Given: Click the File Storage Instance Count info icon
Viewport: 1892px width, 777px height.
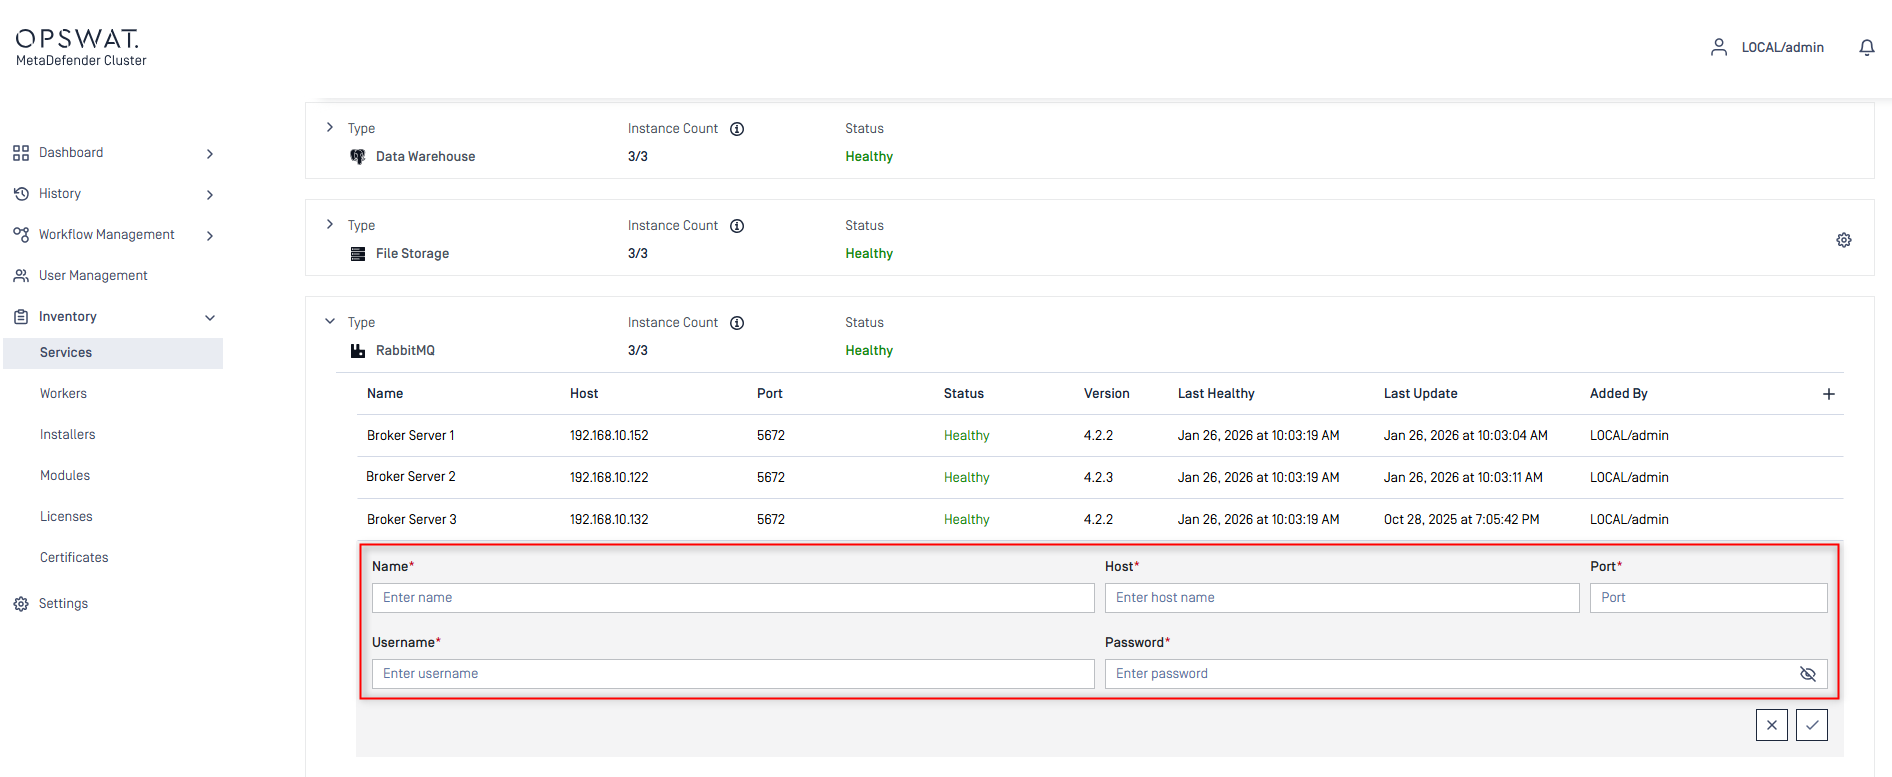Looking at the screenshot, I should (x=737, y=226).
